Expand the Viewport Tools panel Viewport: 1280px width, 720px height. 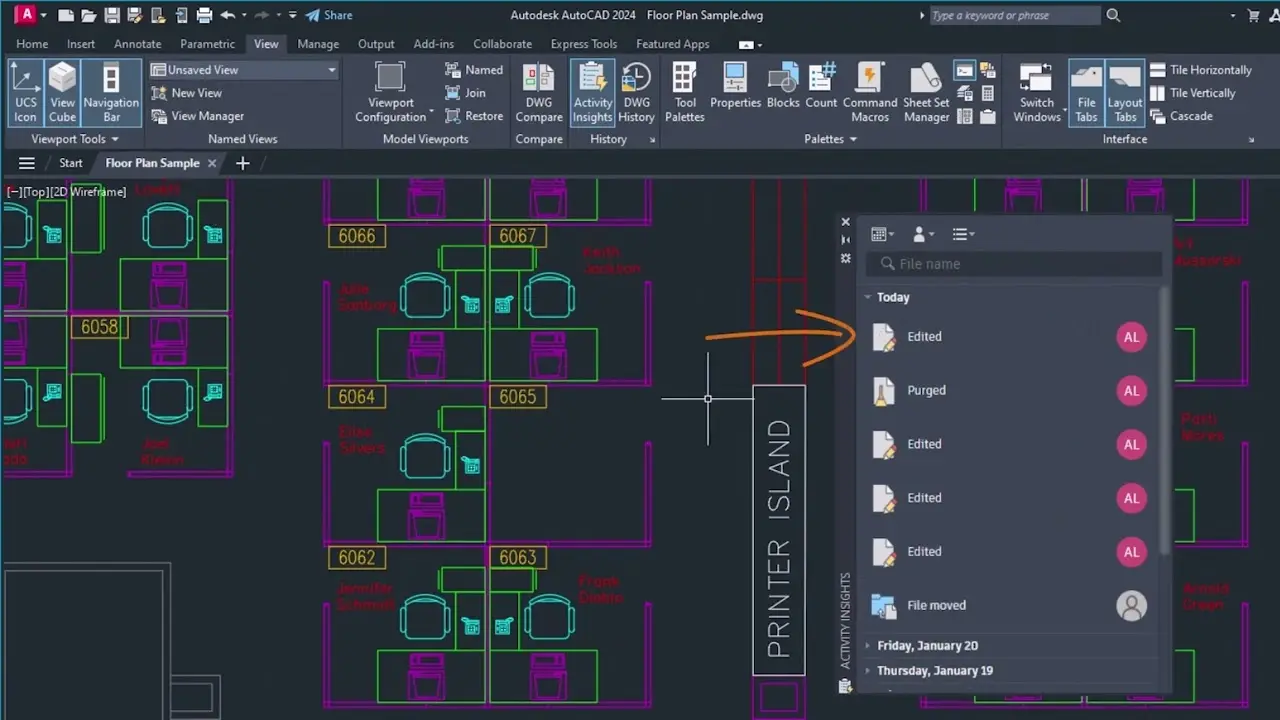pyautogui.click(x=75, y=139)
